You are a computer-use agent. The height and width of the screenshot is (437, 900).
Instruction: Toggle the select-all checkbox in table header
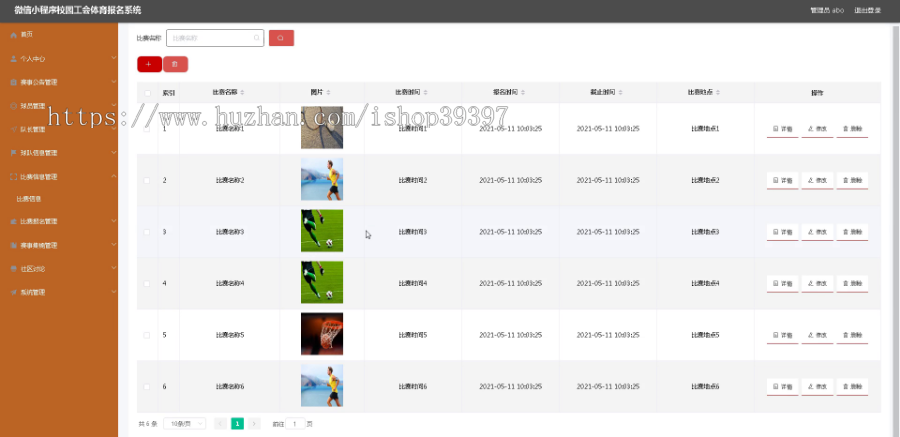[147, 93]
